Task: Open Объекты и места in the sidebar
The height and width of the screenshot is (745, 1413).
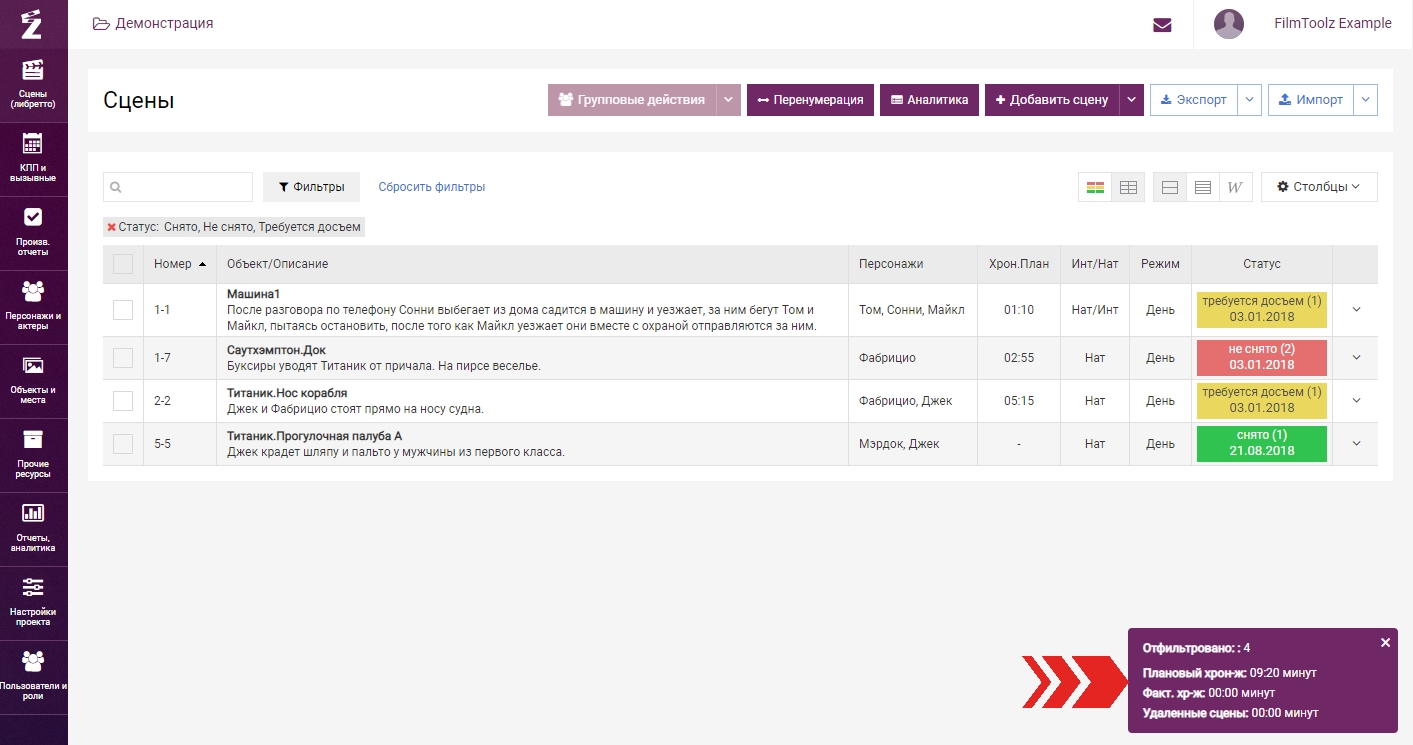Action: pyautogui.click(x=33, y=380)
